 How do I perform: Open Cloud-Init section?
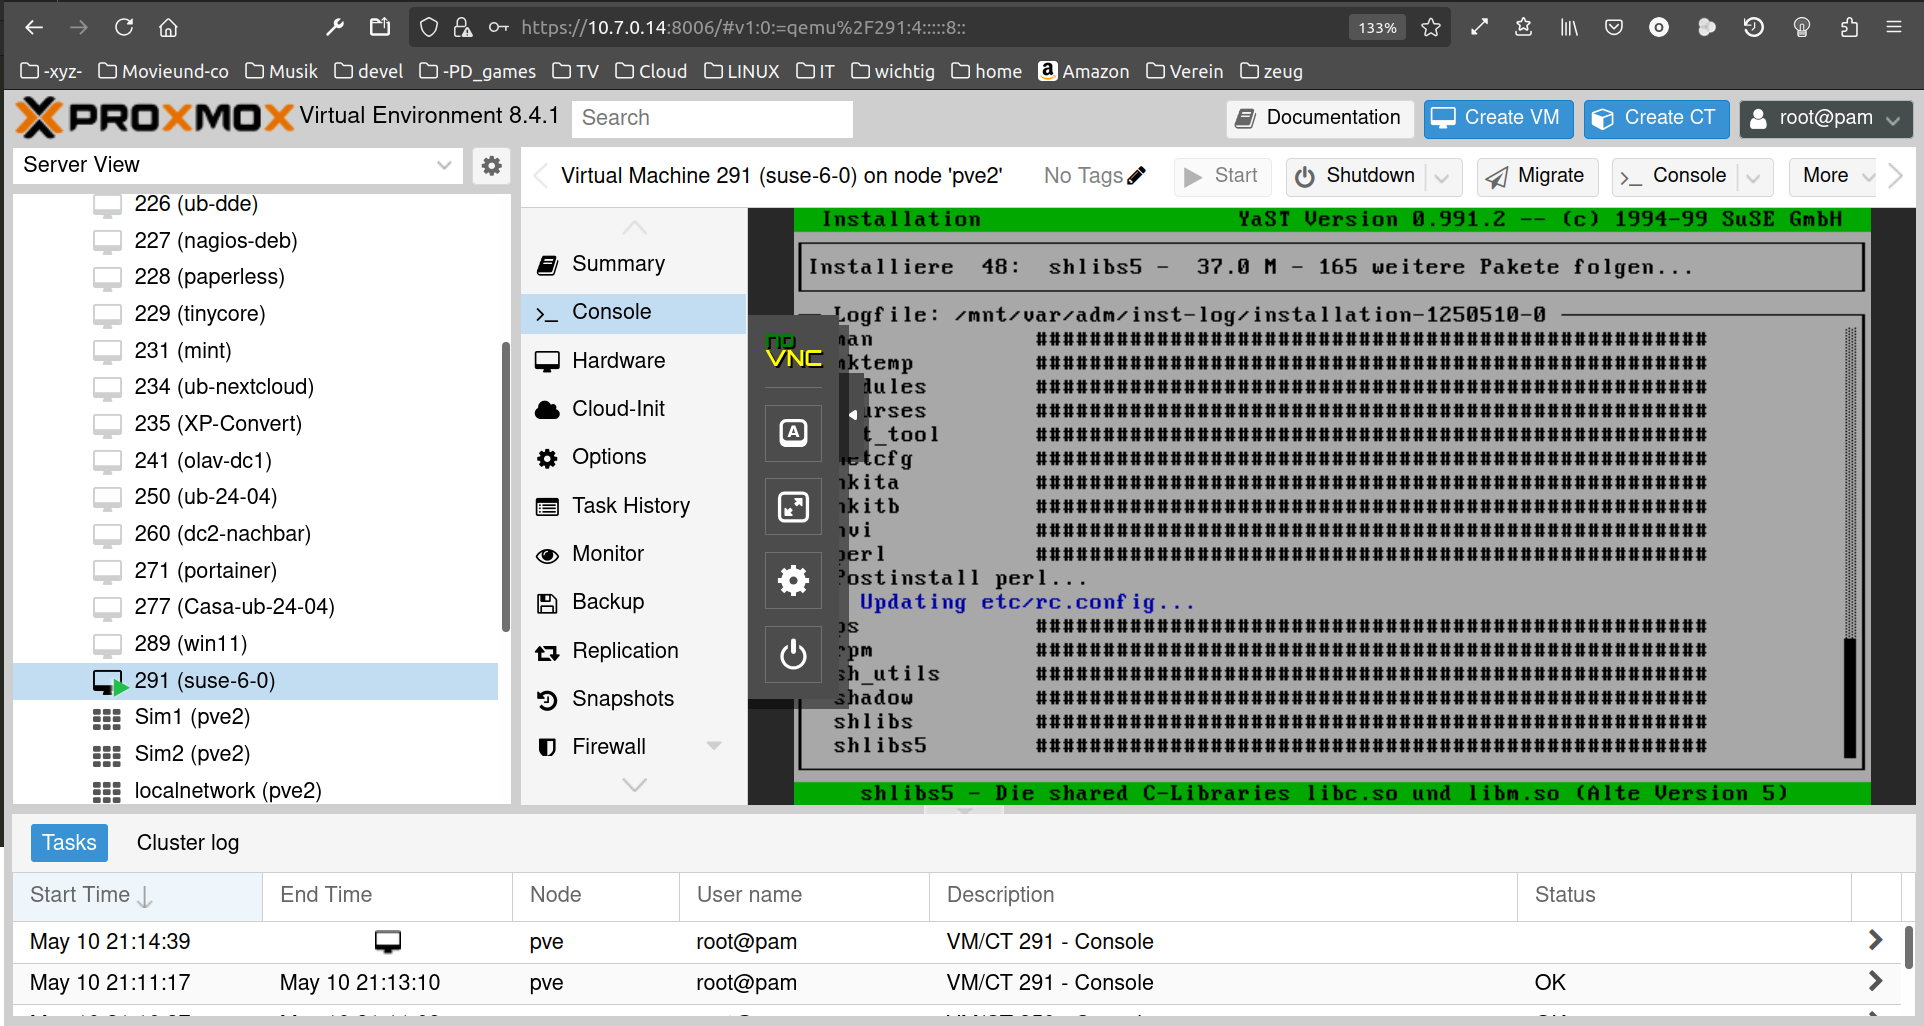coord(634,409)
